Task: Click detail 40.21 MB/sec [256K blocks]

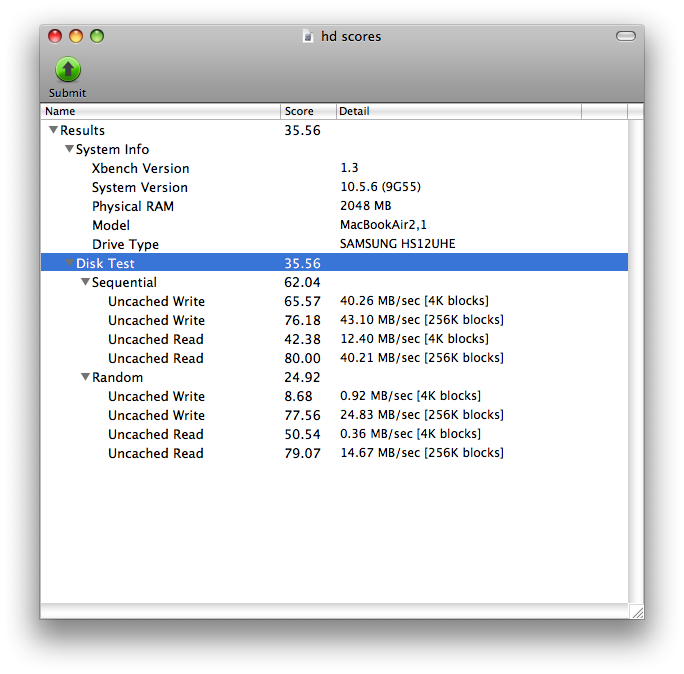Action: (422, 358)
